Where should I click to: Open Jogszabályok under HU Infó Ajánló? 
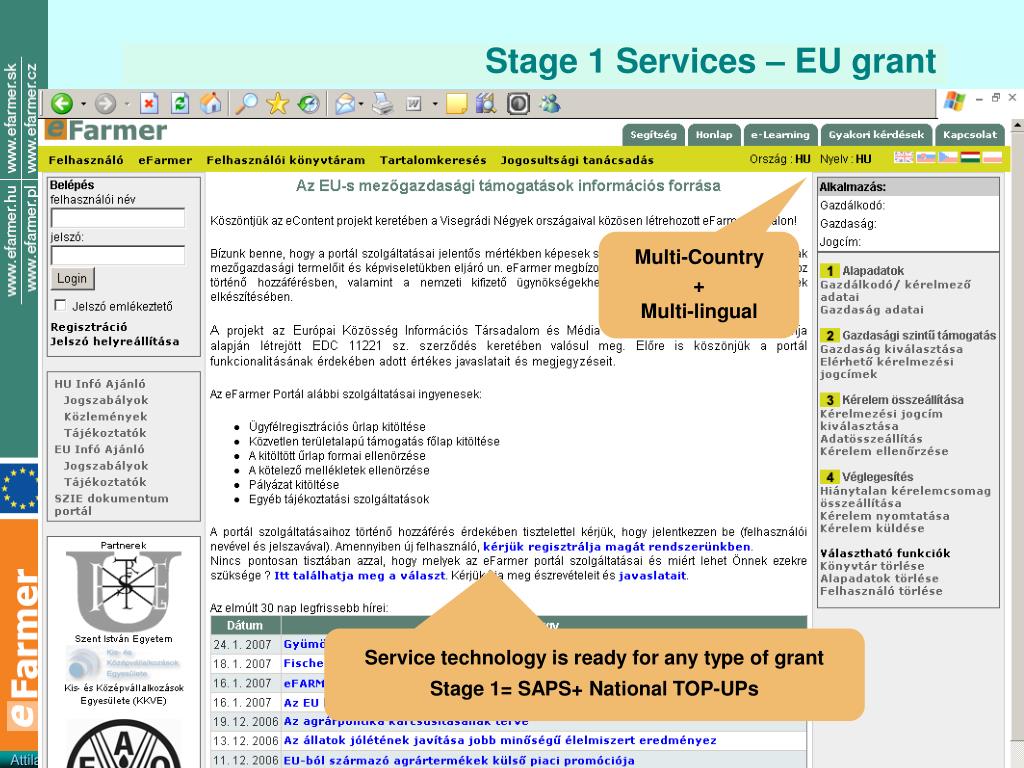coord(106,400)
